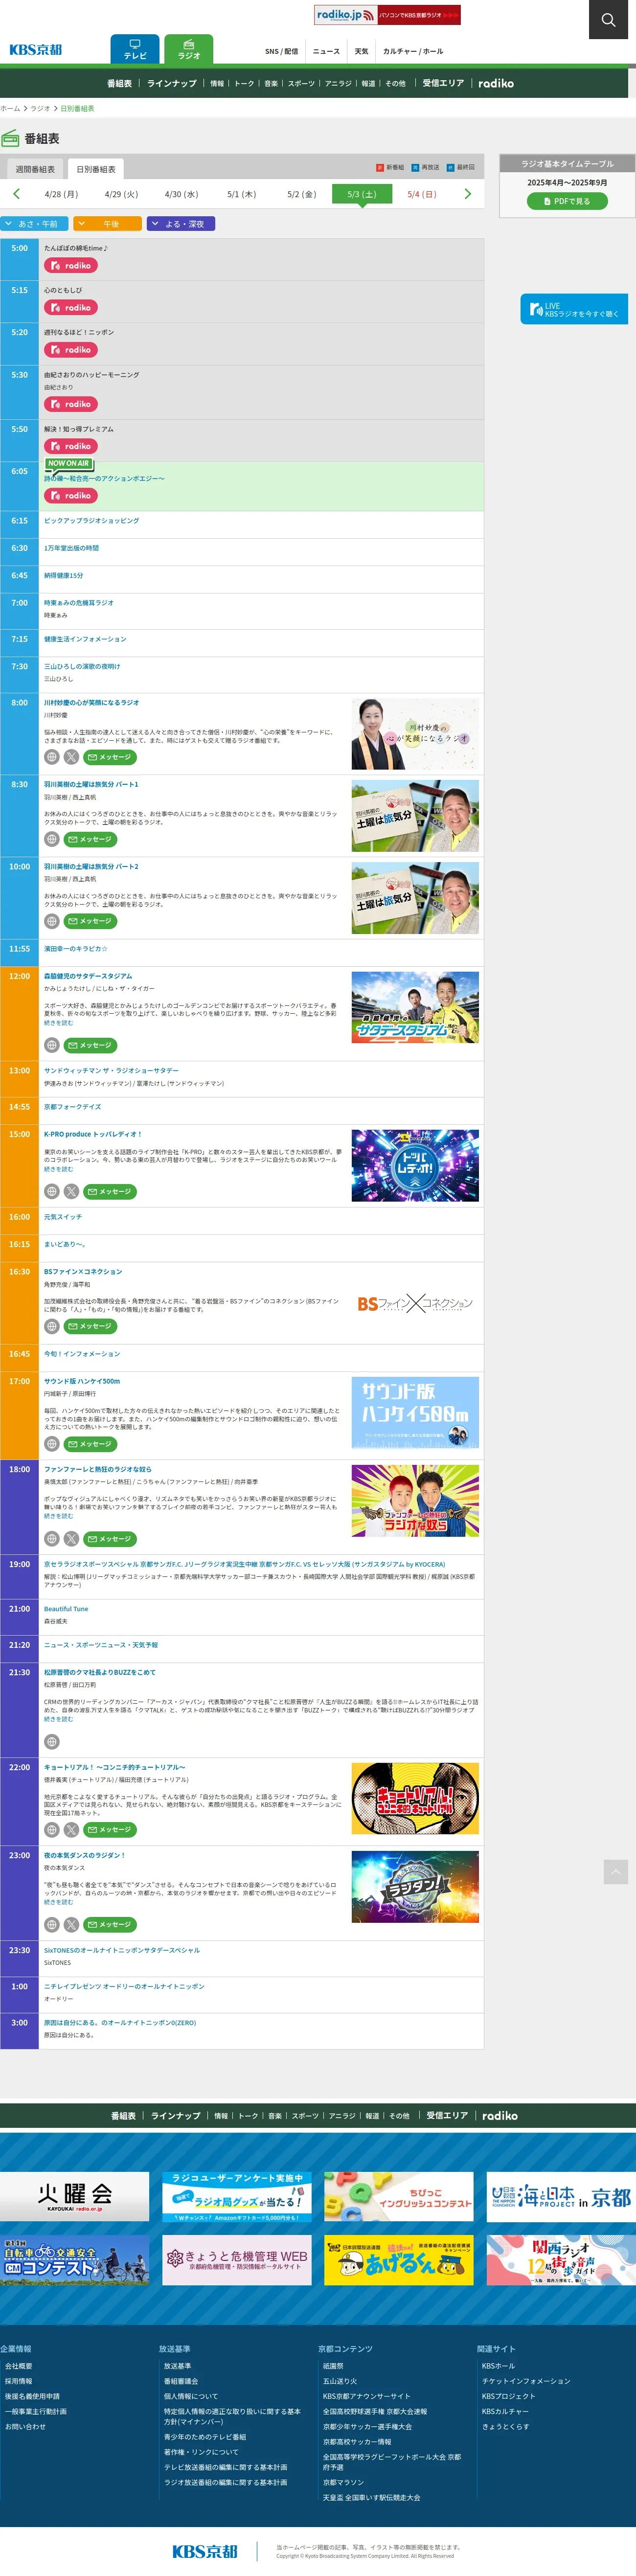Screen dimensions: 636x2576
Task: Open ピックアップラジオショッピング program link
Action: [92, 521]
